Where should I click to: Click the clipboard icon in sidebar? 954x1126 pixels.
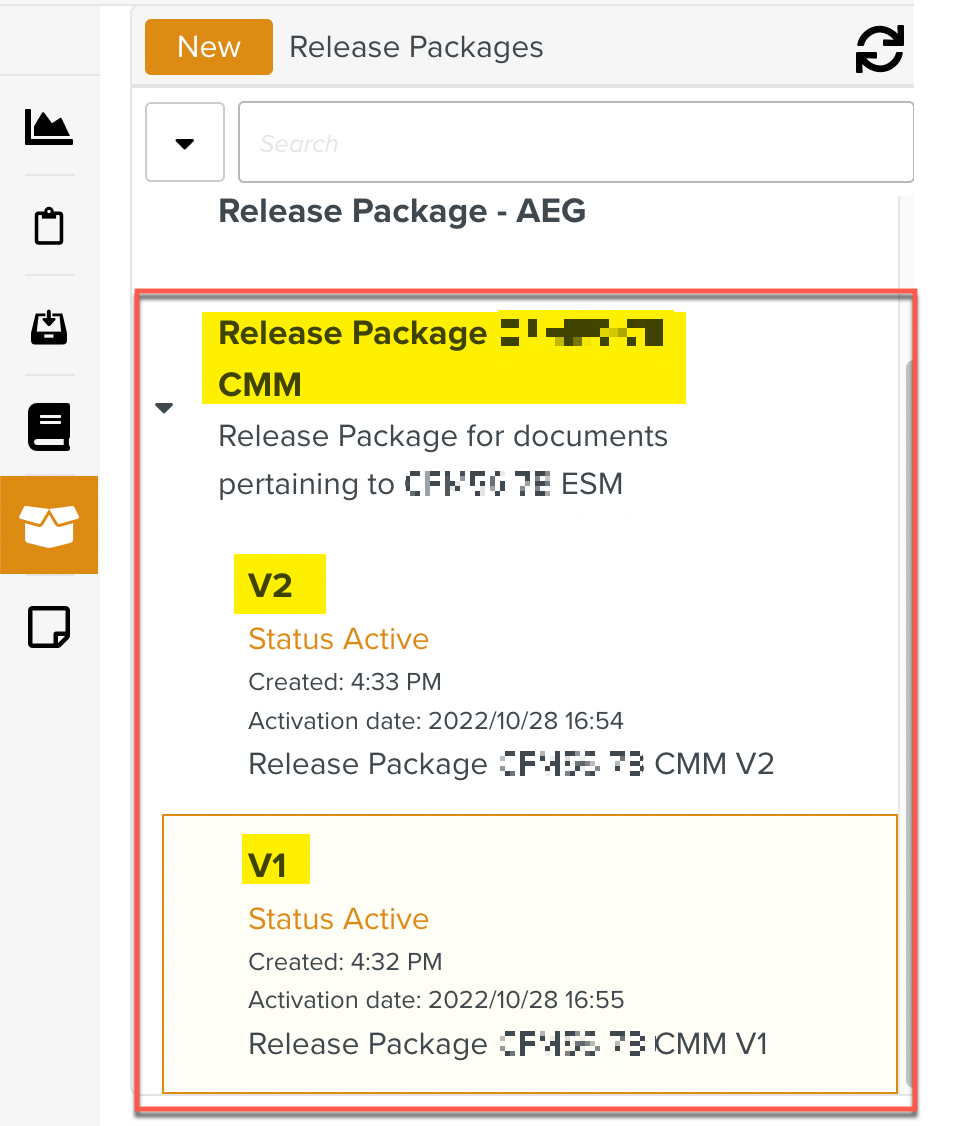pyautogui.click(x=48, y=227)
